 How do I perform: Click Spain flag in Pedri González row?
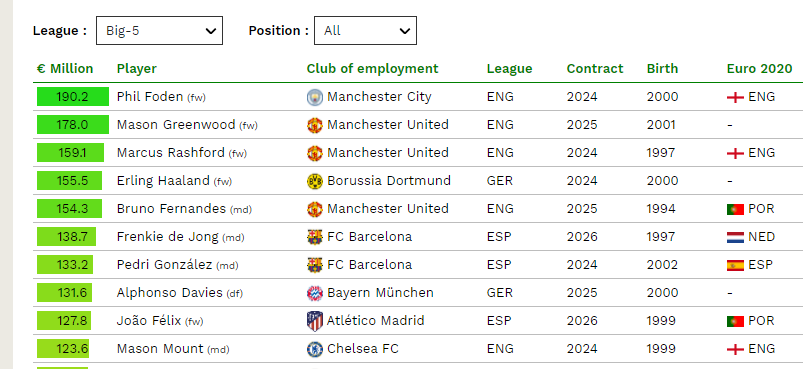735,265
